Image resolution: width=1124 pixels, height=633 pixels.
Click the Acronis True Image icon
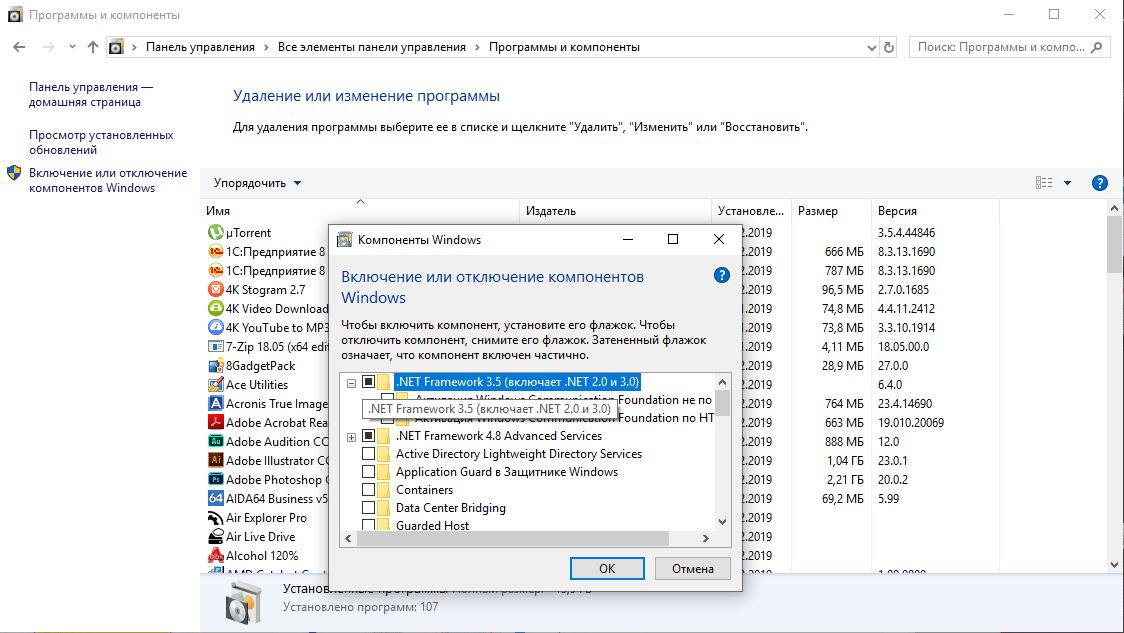tap(215, 404)
